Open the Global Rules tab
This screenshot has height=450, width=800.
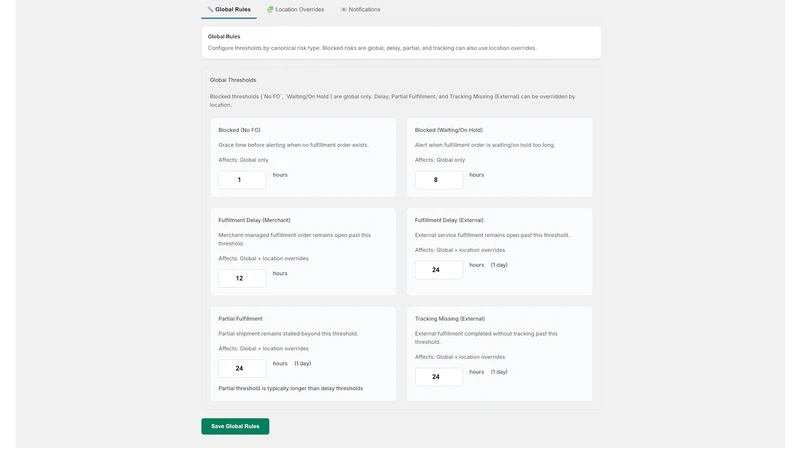[x=229, y=9]
